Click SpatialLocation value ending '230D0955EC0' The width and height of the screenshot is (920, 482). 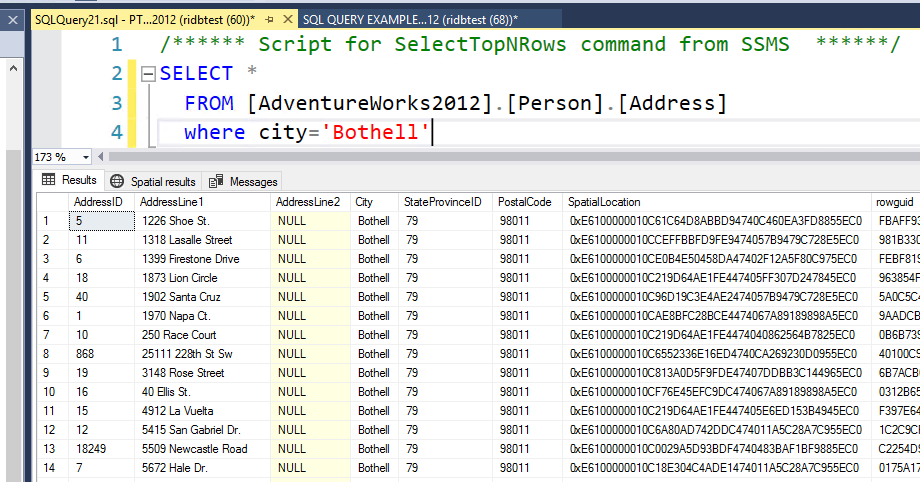tap(717, 354)
